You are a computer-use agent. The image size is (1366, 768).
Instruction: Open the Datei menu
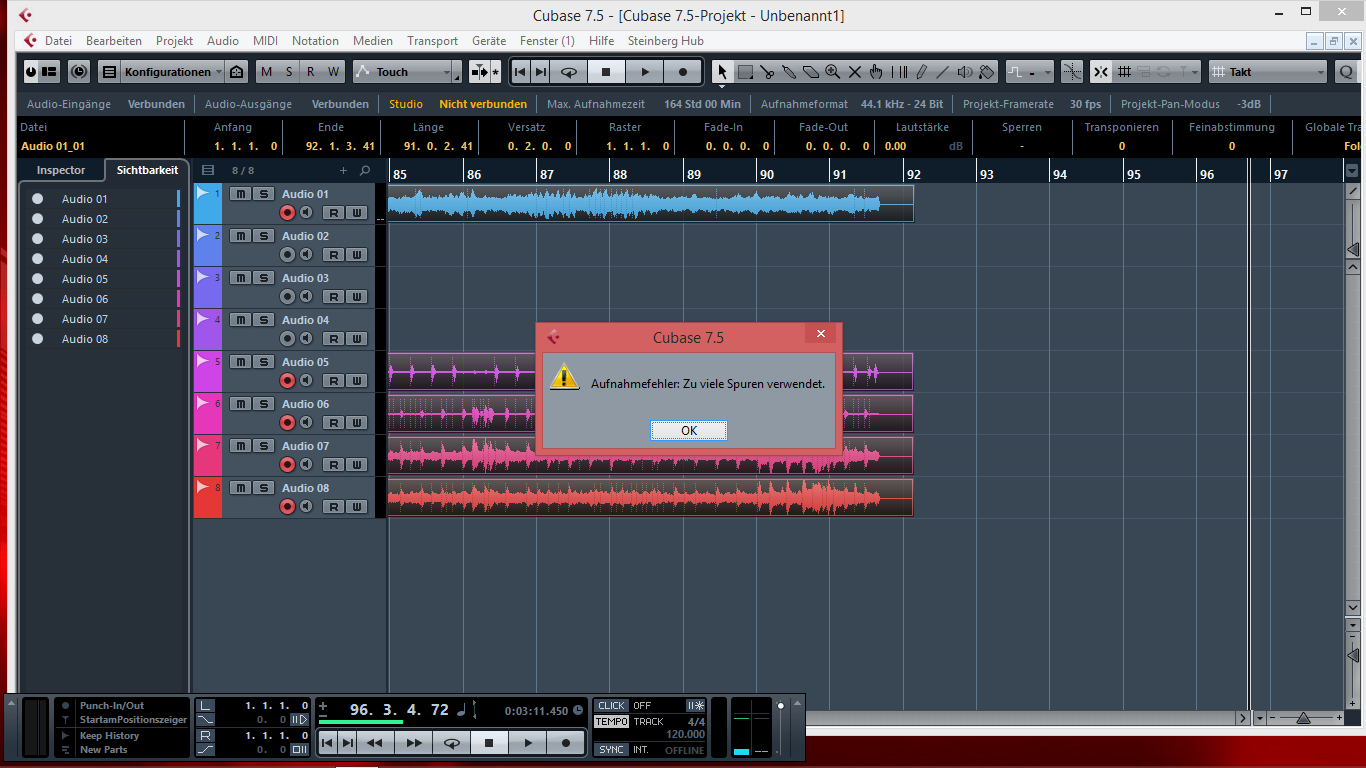[58, 41]
